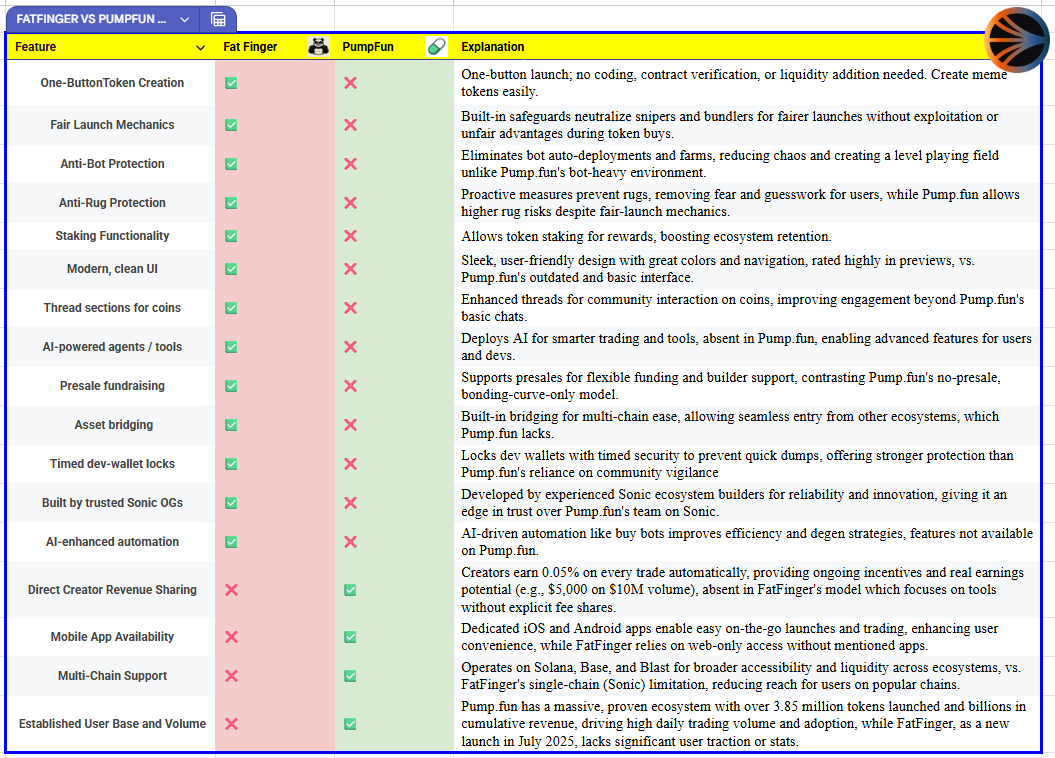Select the Asset bridging feature cell
The width and height of the screenshot is (1055, 758).
coord(112,425)
